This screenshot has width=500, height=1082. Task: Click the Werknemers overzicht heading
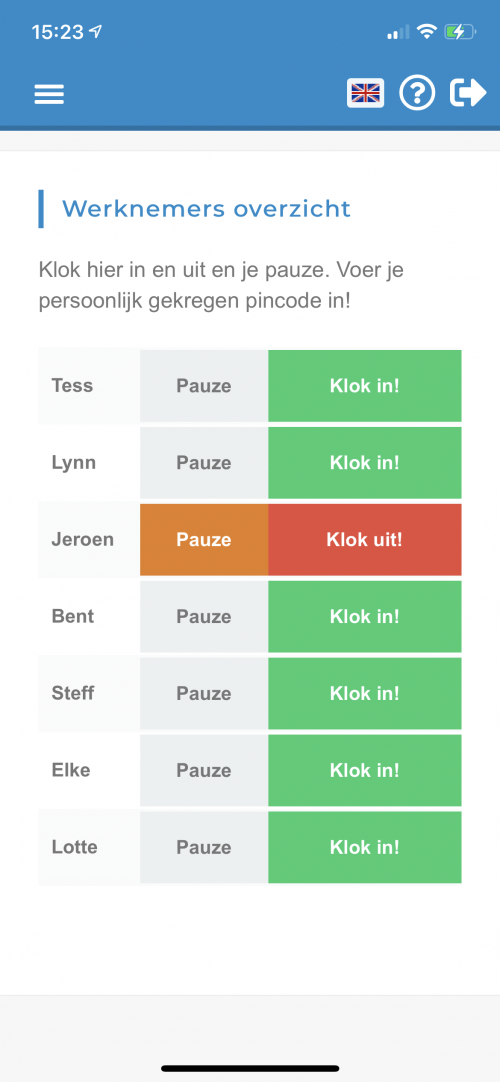click(x=206, y=208)
